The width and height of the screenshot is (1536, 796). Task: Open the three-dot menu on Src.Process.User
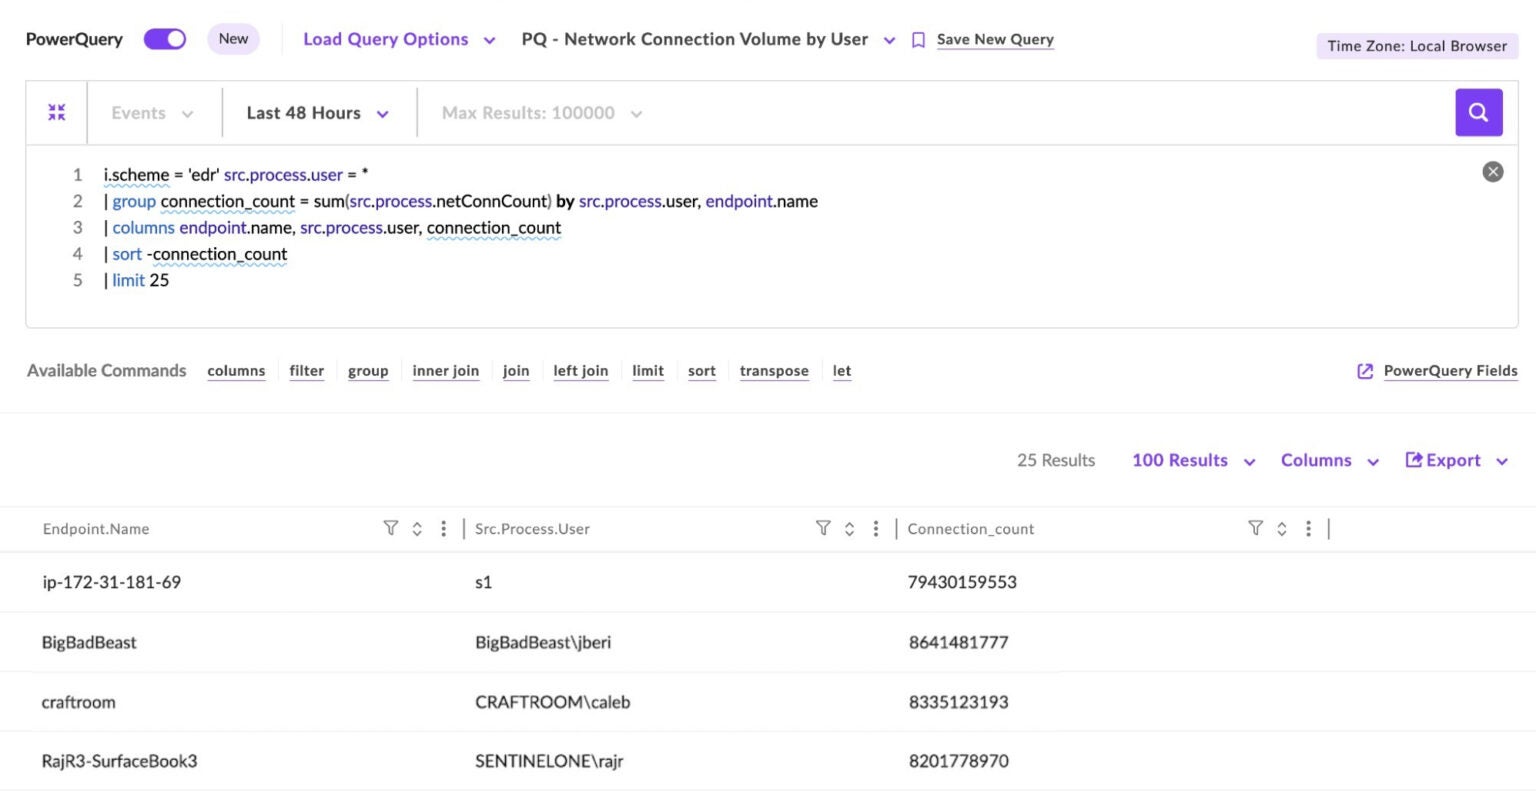tap(876, 528)
